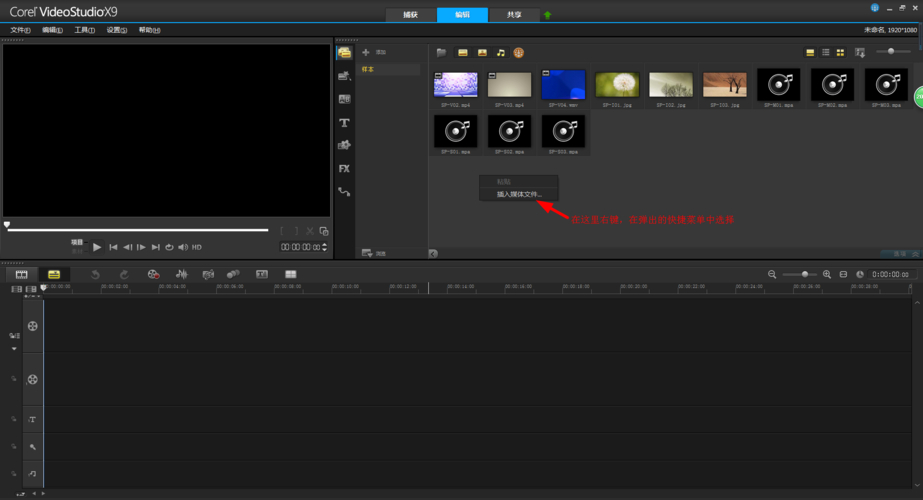This screenshot has width=923, height=500.
Task: Click 粘贴 in the context menu
Action: (x=519, y=182)
